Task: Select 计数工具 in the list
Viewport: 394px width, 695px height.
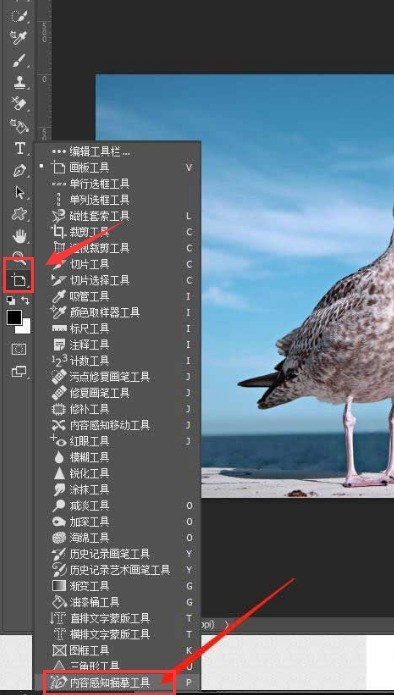Action: (118, 361)
